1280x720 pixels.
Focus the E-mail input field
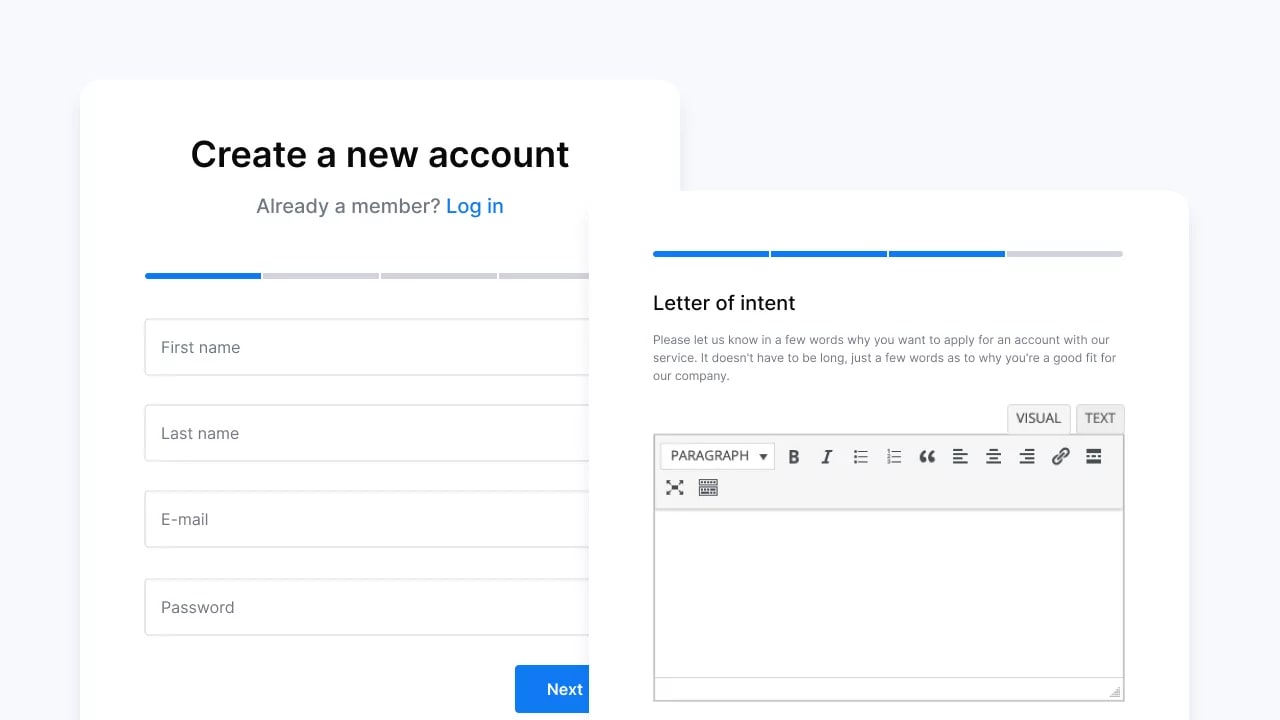pyautogui.click(x=370, y=520)
